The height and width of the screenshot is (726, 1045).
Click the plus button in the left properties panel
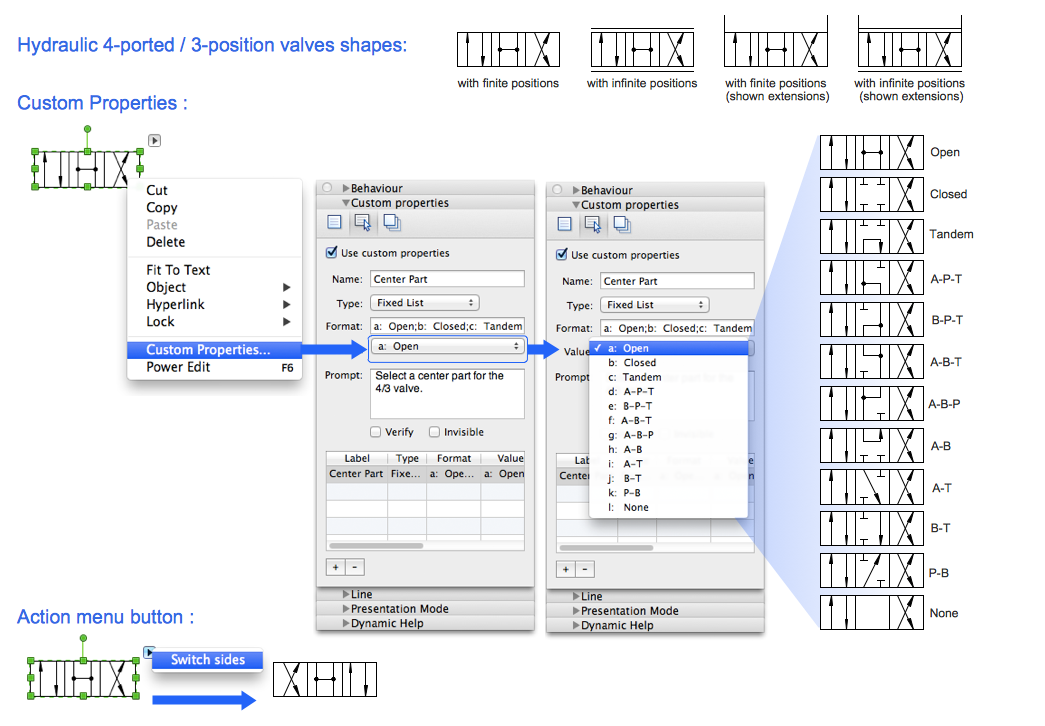click(336, 567)
